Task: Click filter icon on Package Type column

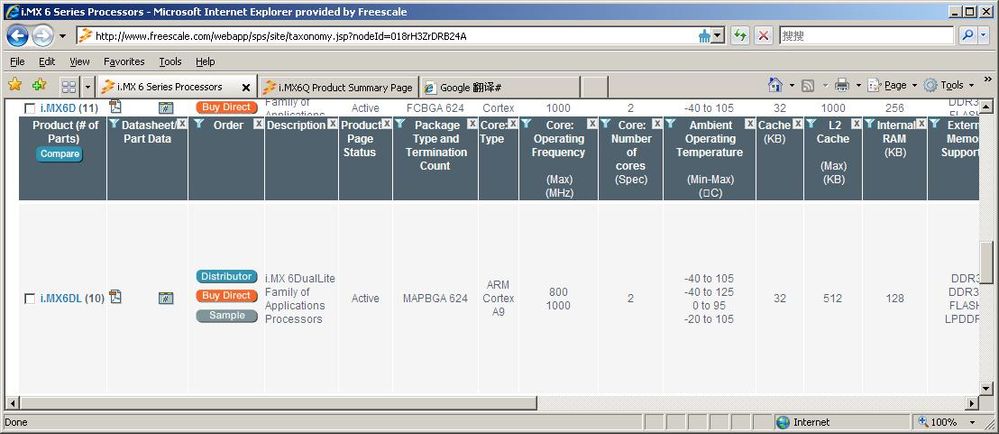Action: (400, 124)
